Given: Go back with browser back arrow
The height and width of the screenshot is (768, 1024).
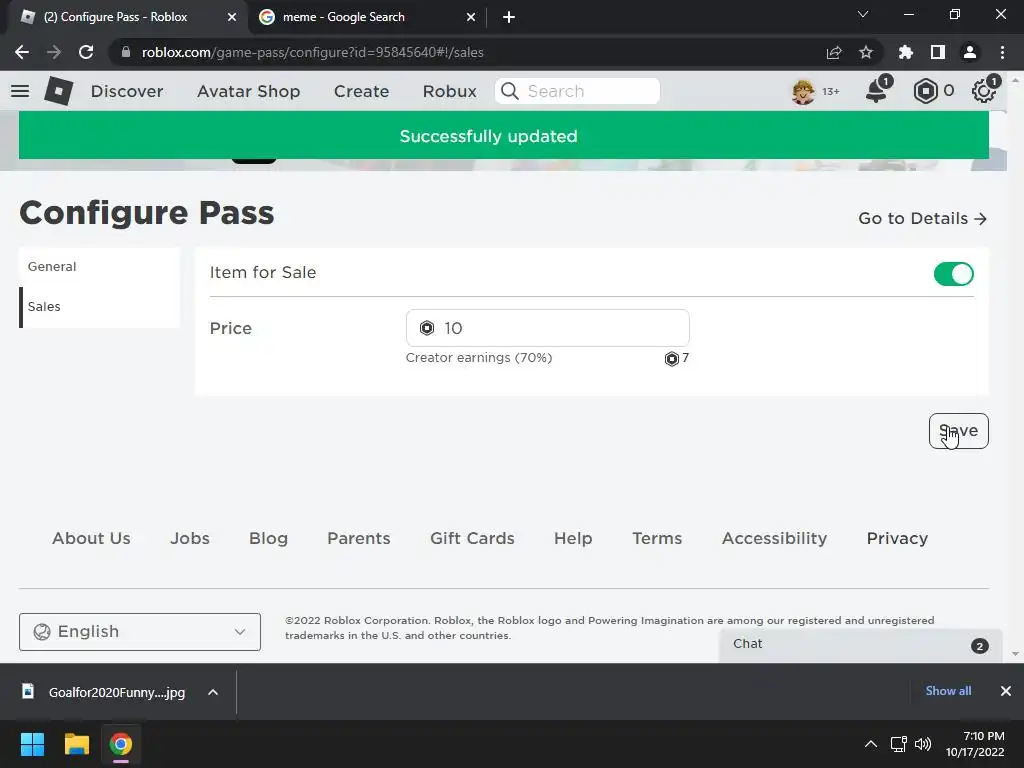Looking at the screenshot, I should pyautogui.click(x=22, y=52).
